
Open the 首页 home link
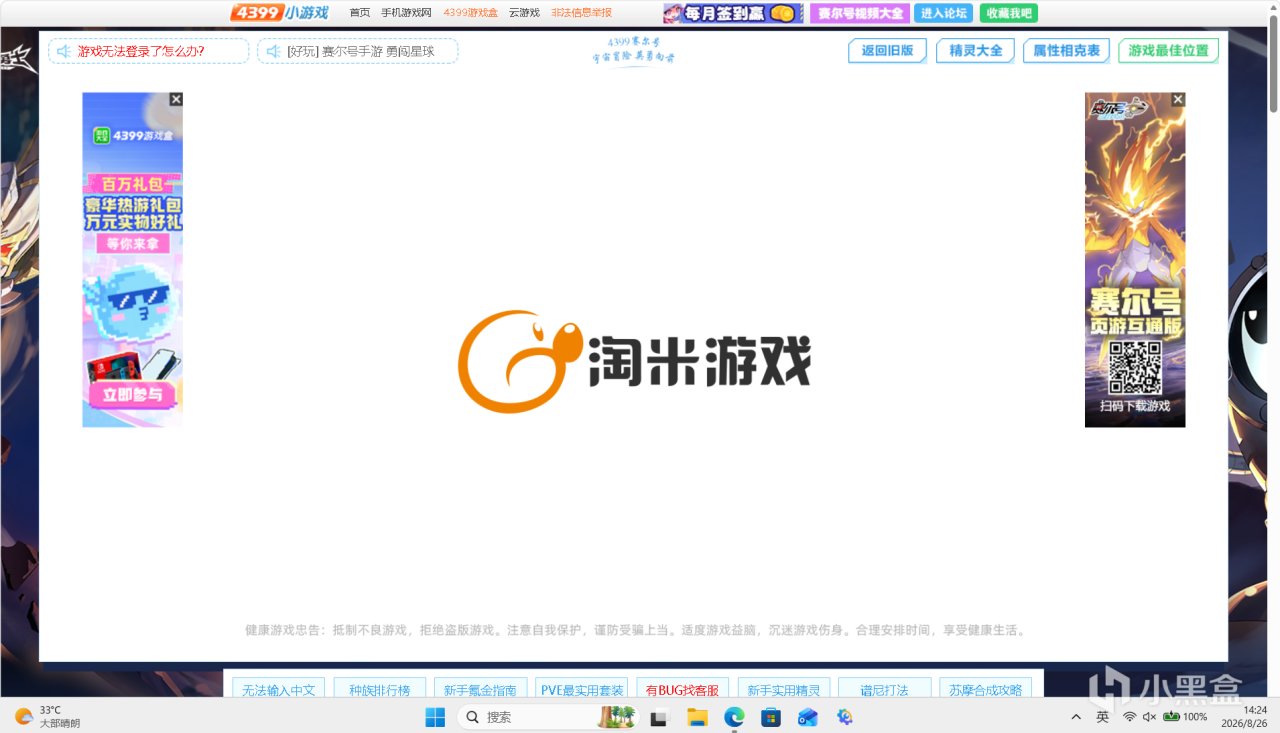[360, 13]
